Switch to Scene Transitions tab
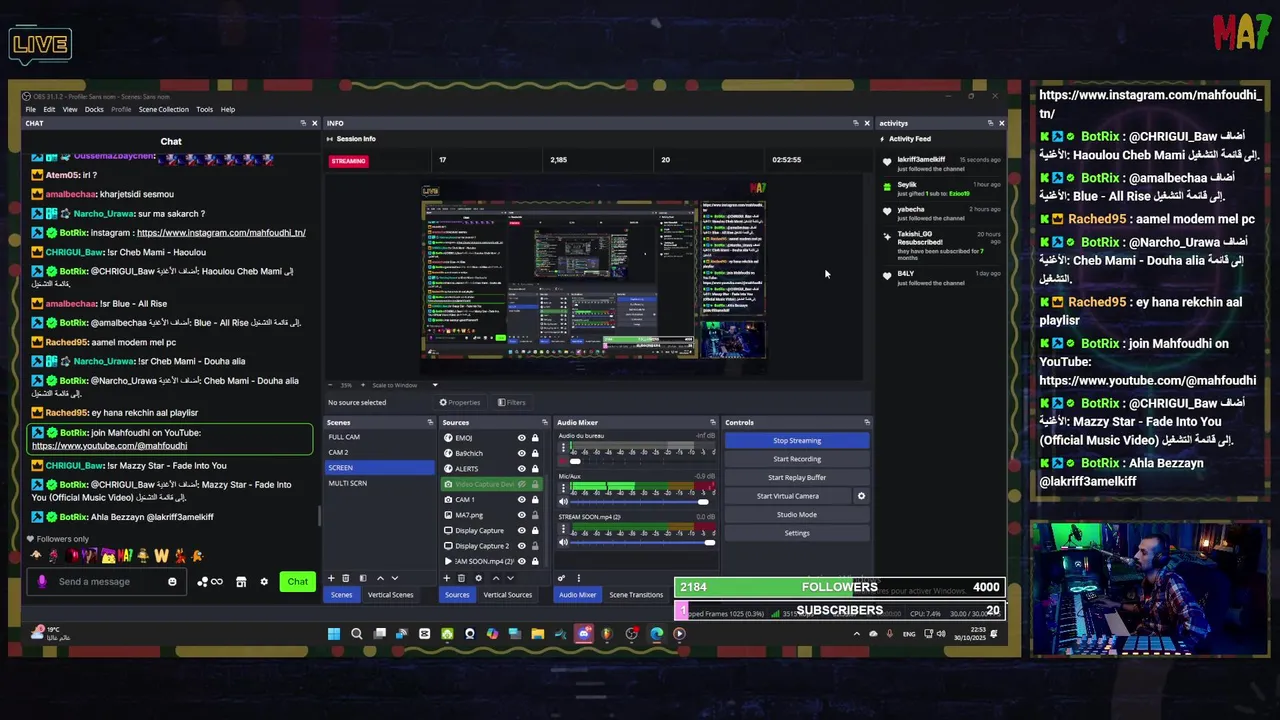1280x720 pixels. pyautogui.click(x=637, y=595)
